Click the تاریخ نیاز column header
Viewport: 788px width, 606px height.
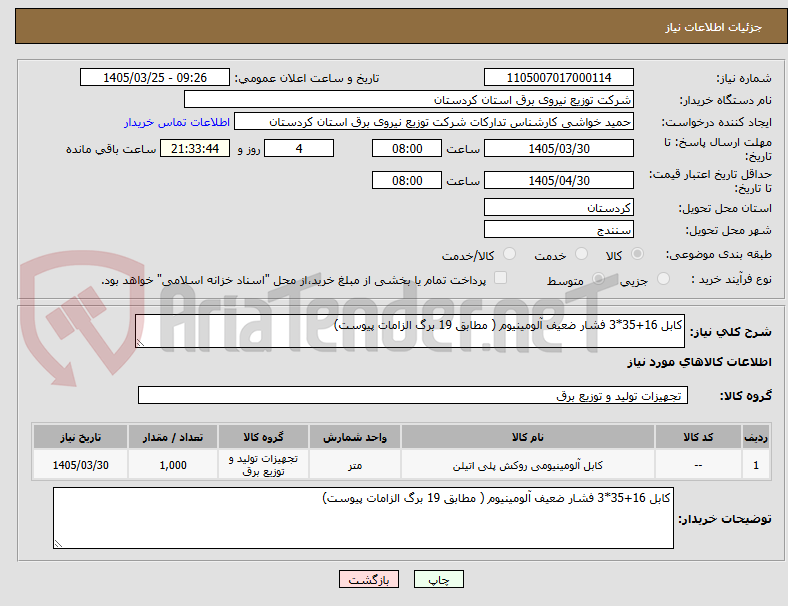tap(80, 437)
